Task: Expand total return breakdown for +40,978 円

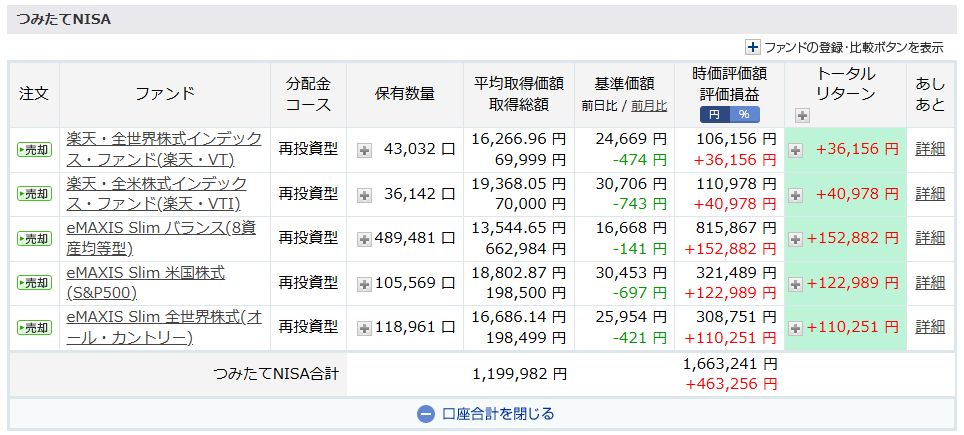Action: 796,195
